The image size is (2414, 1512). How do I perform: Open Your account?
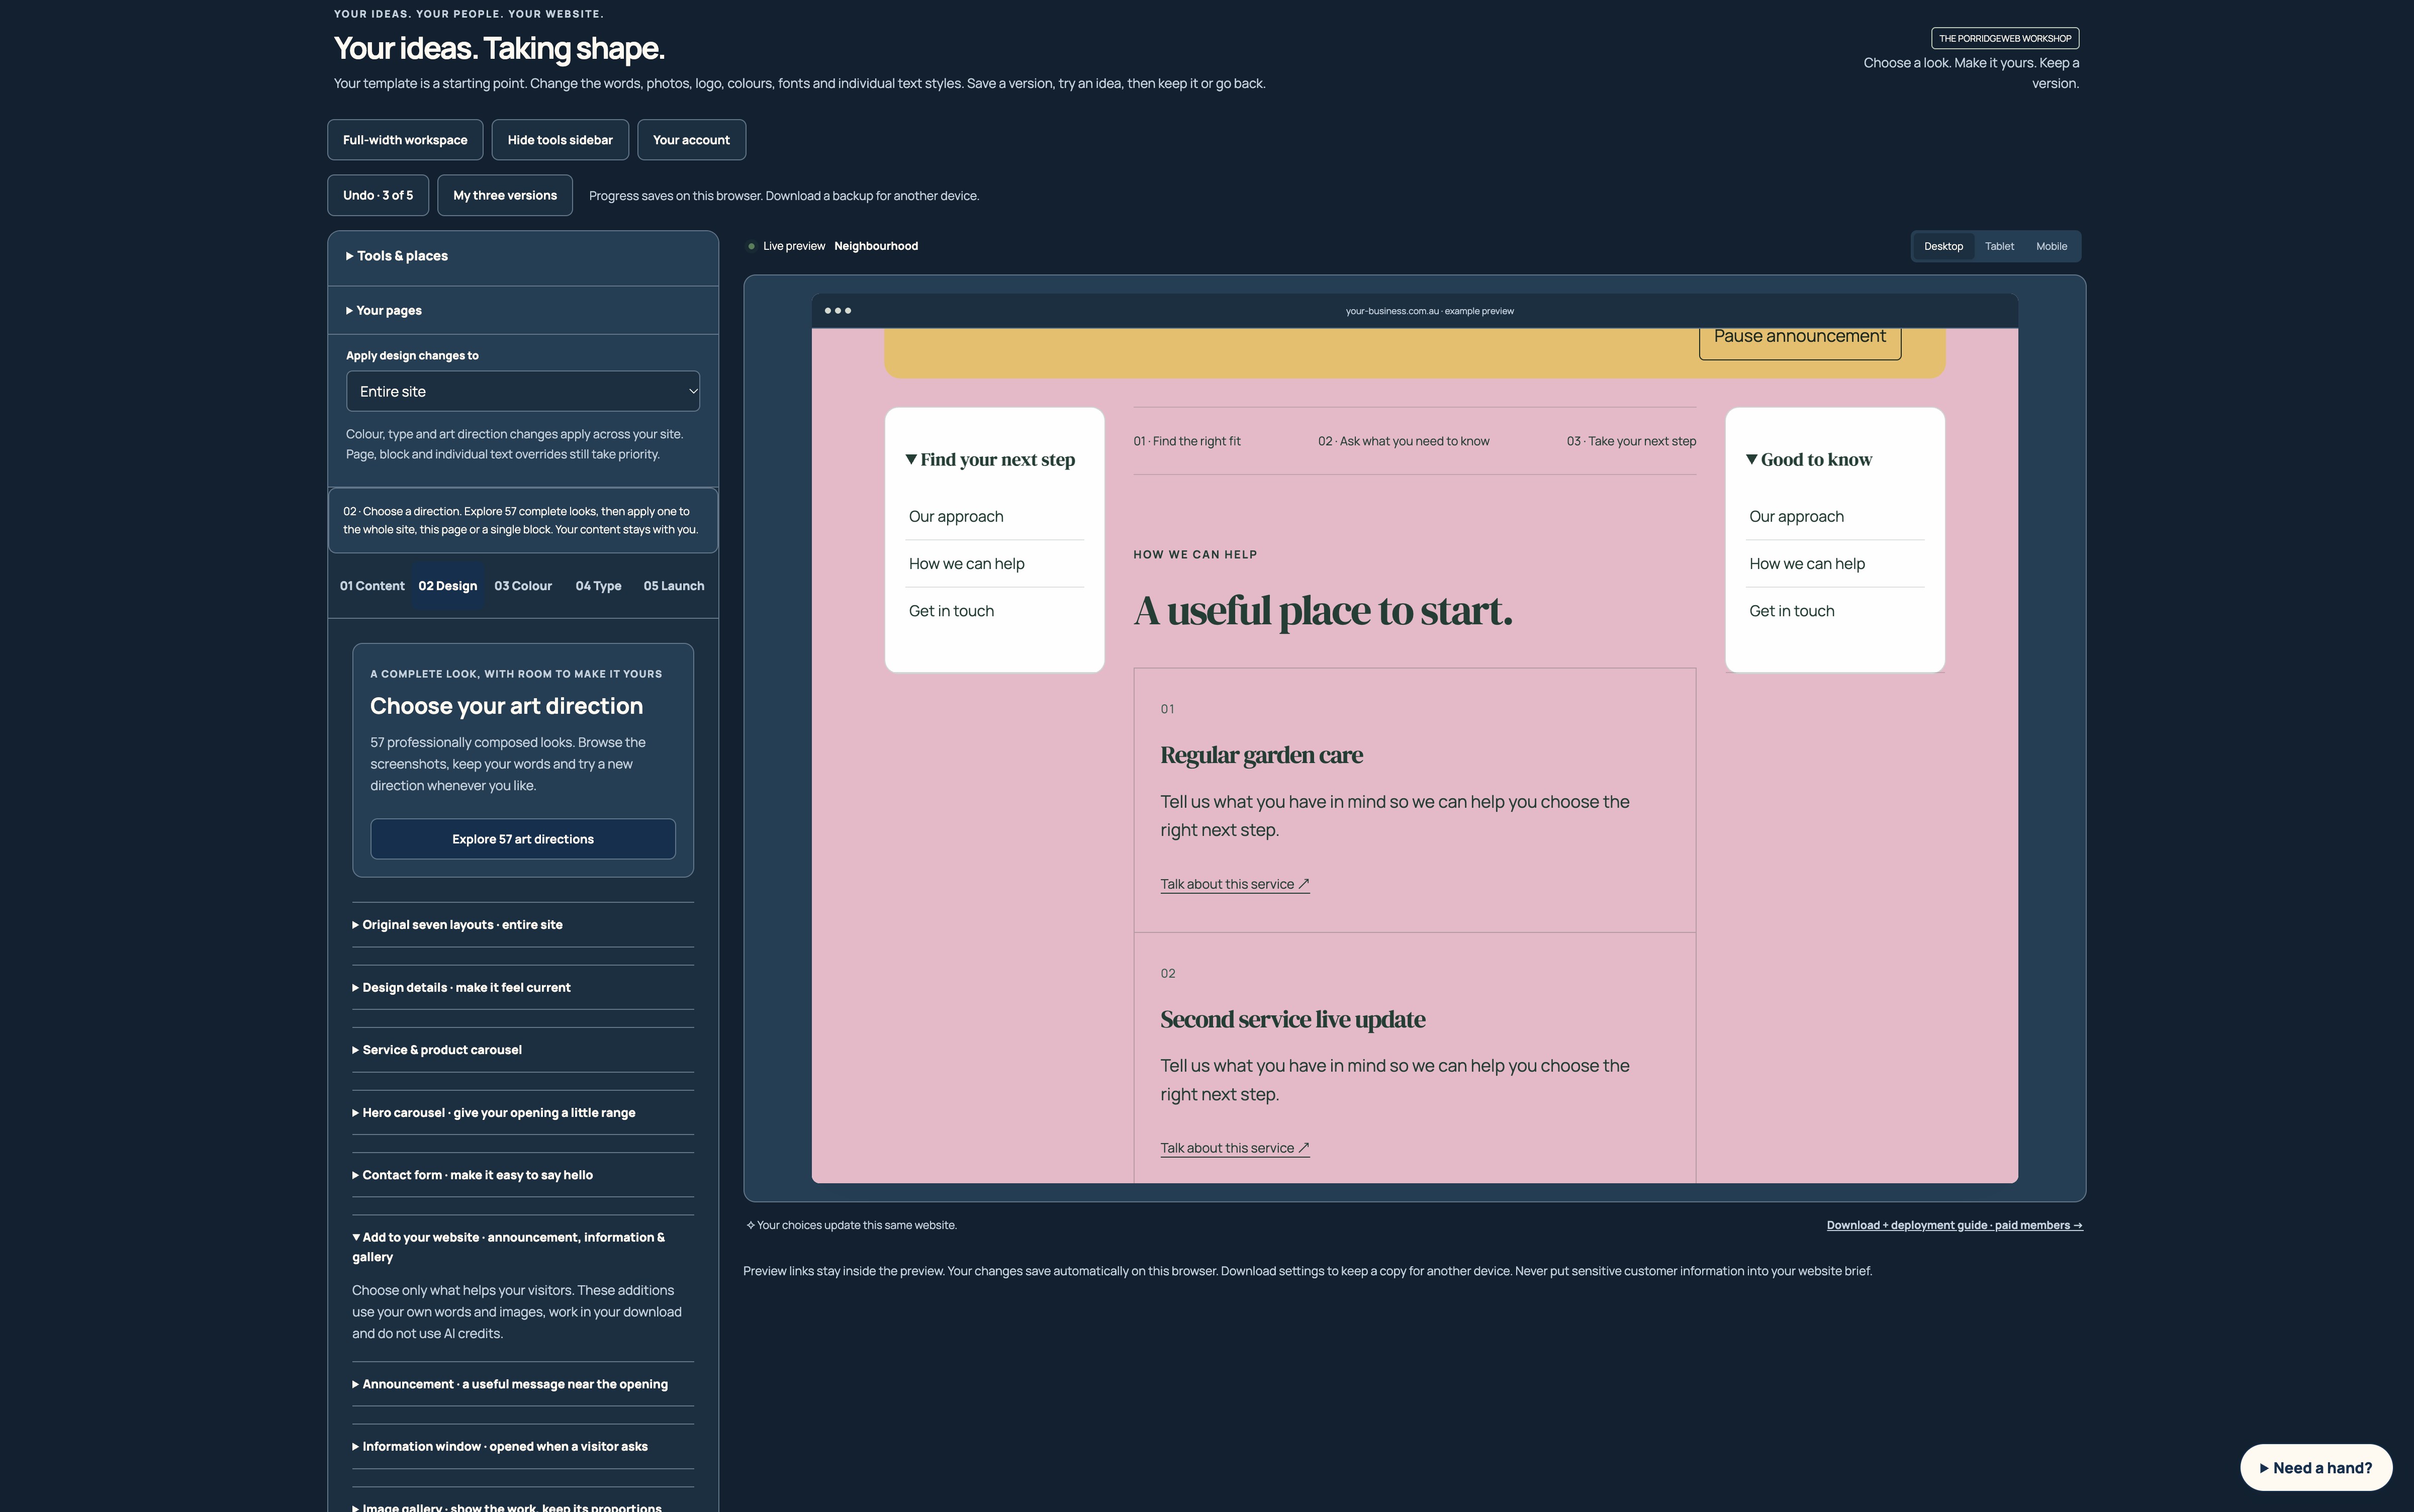[x=691, y=140]
